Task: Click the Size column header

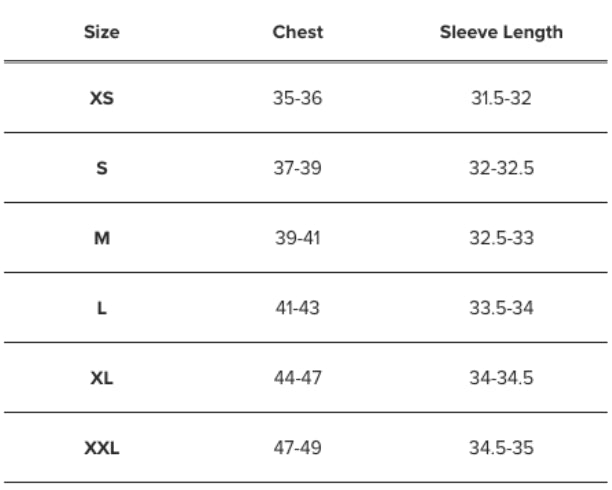Action: click(x=102, y=32)
